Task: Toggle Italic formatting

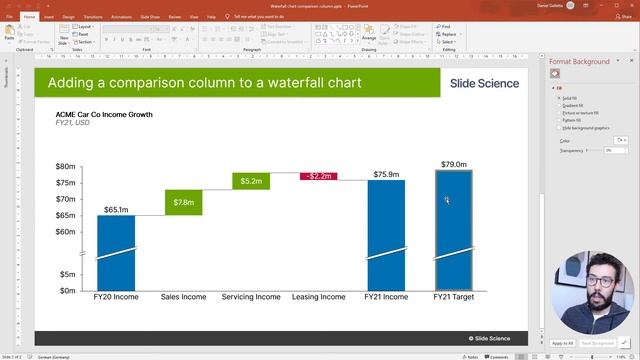Action: click(x=114, y=40)
